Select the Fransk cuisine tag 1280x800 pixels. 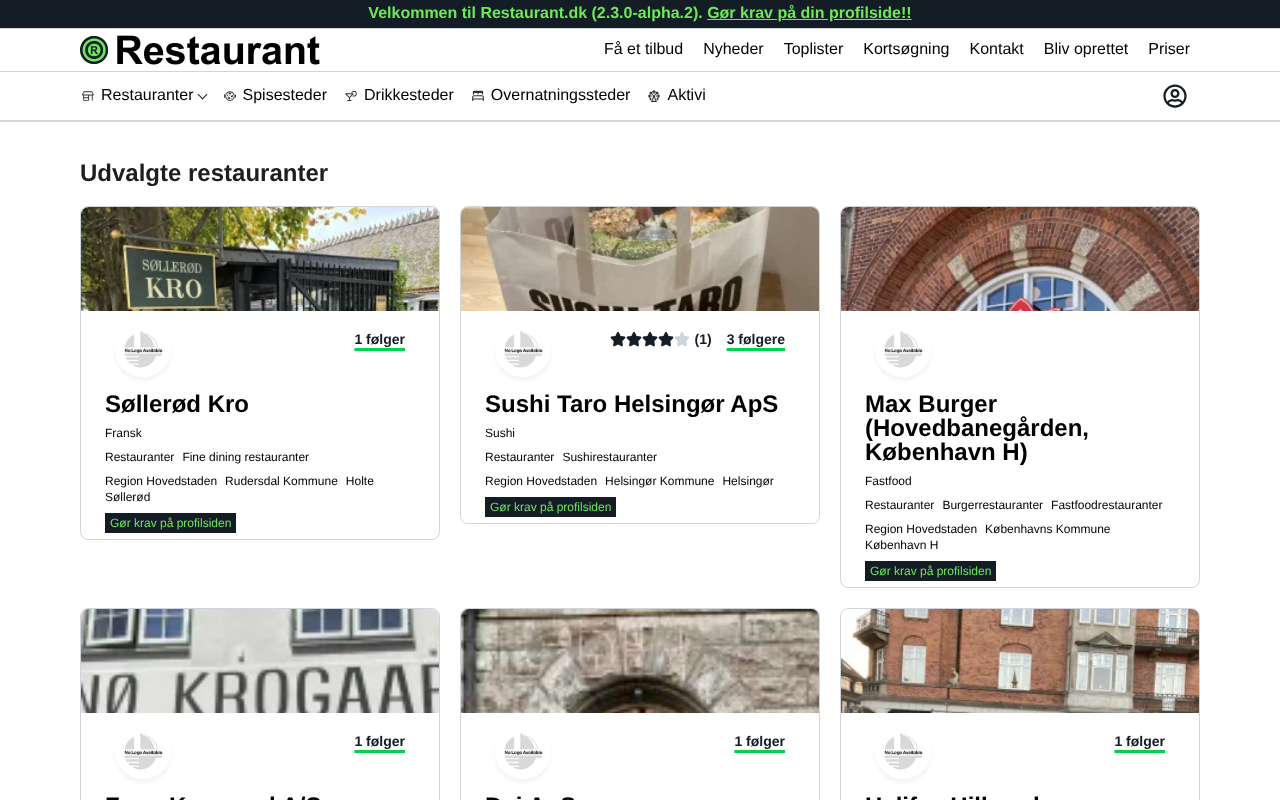123,433
